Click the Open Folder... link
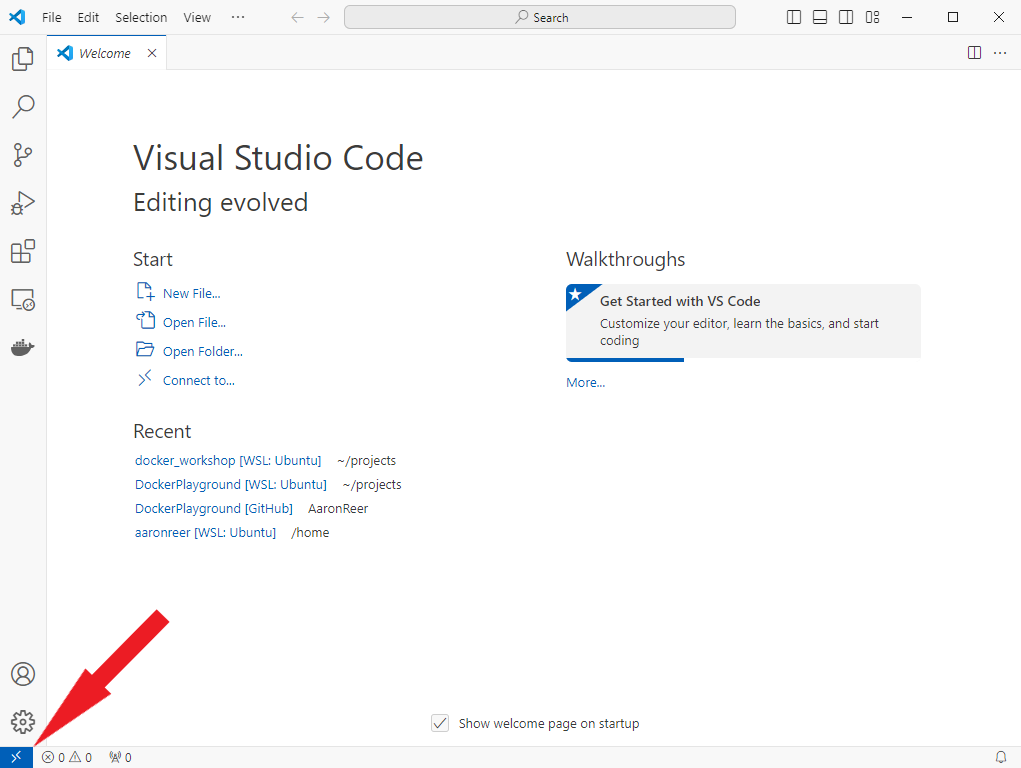1021x768 pixels. (x=202, y=351)
